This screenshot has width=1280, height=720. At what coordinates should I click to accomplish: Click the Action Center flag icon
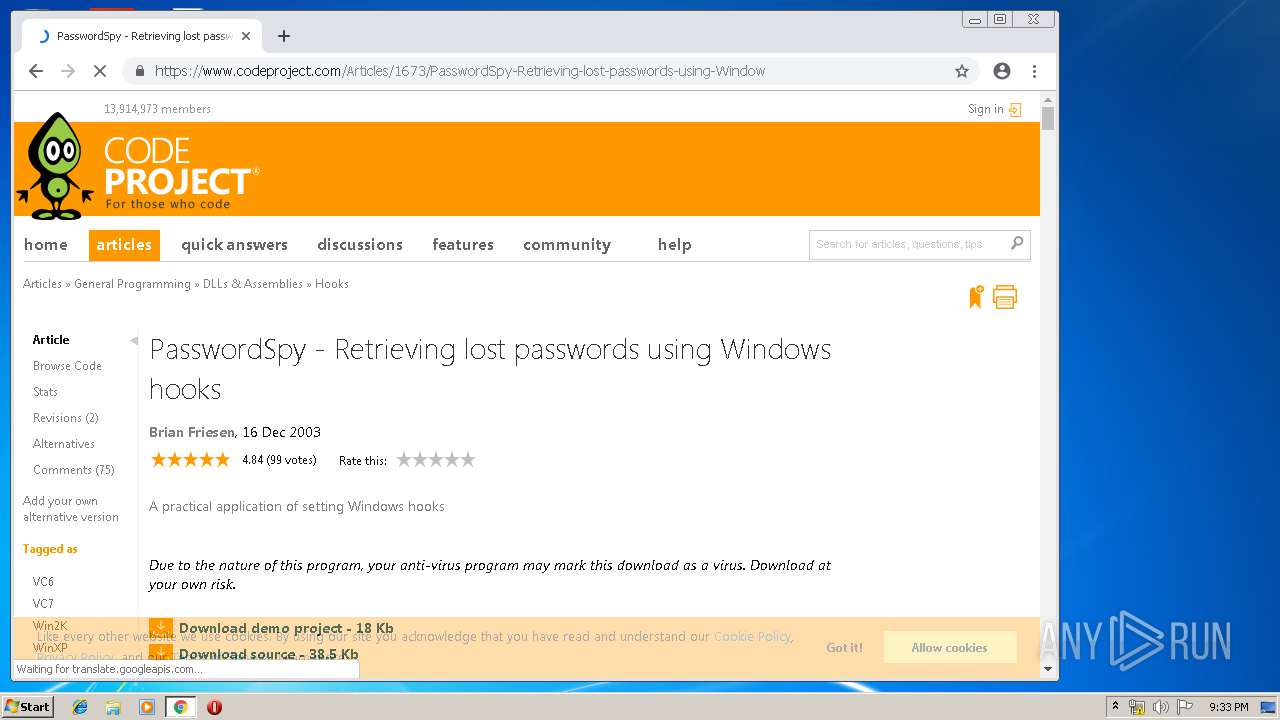click(x=1184, y=707)
